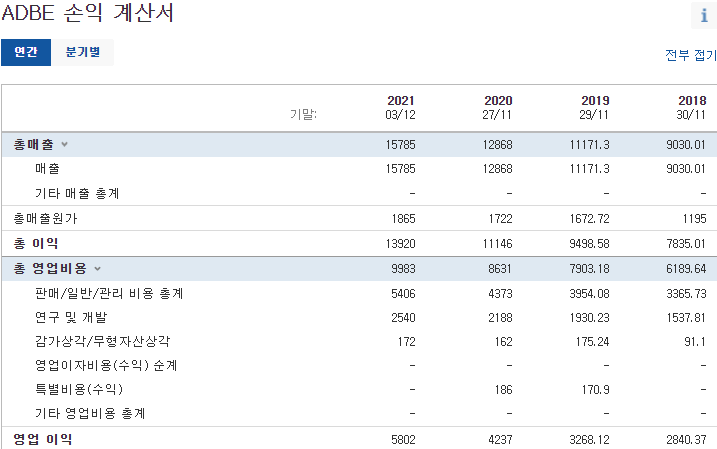Click 총매출원가 value 1865
Screen dimensions: 717x449
click(x=403, y=219)
